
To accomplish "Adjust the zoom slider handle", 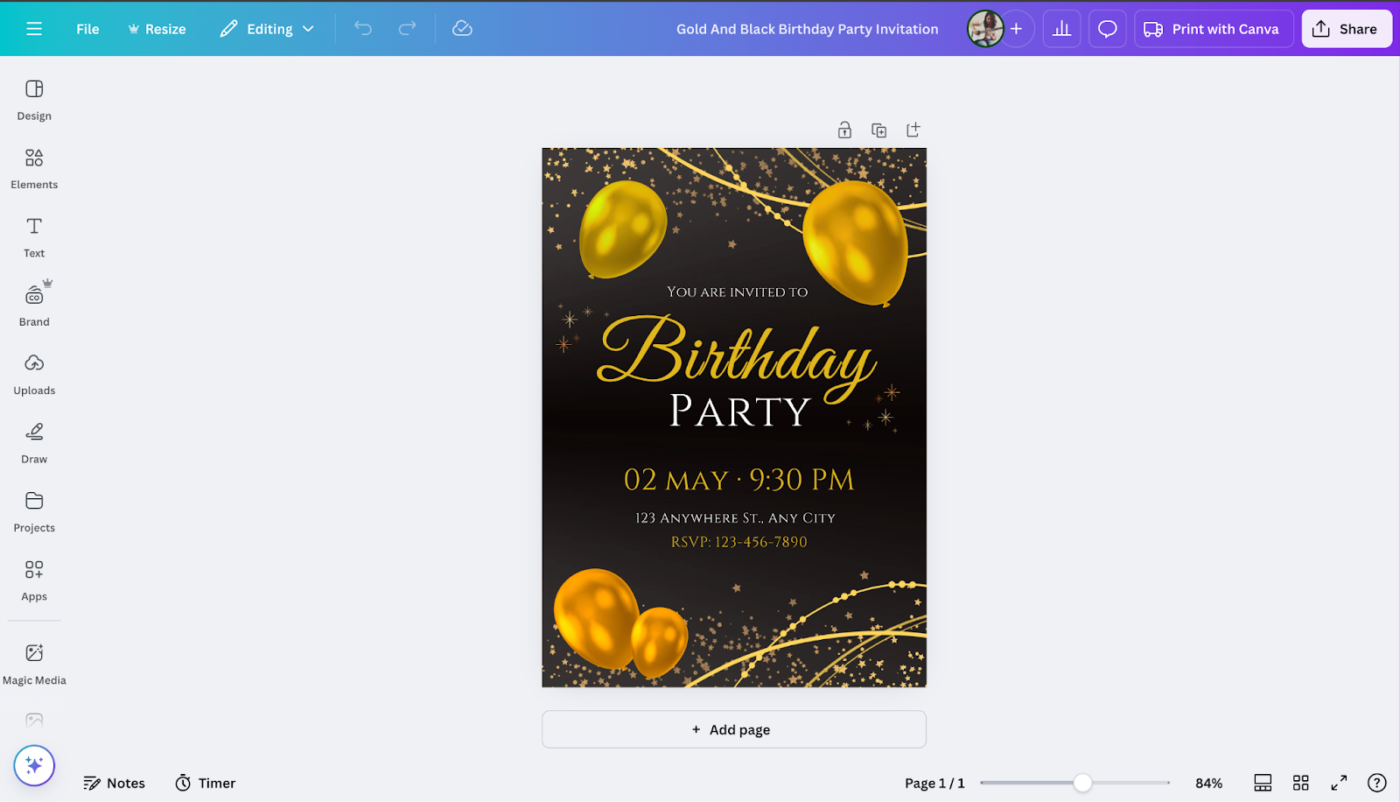I will (x=1082, y=783).
